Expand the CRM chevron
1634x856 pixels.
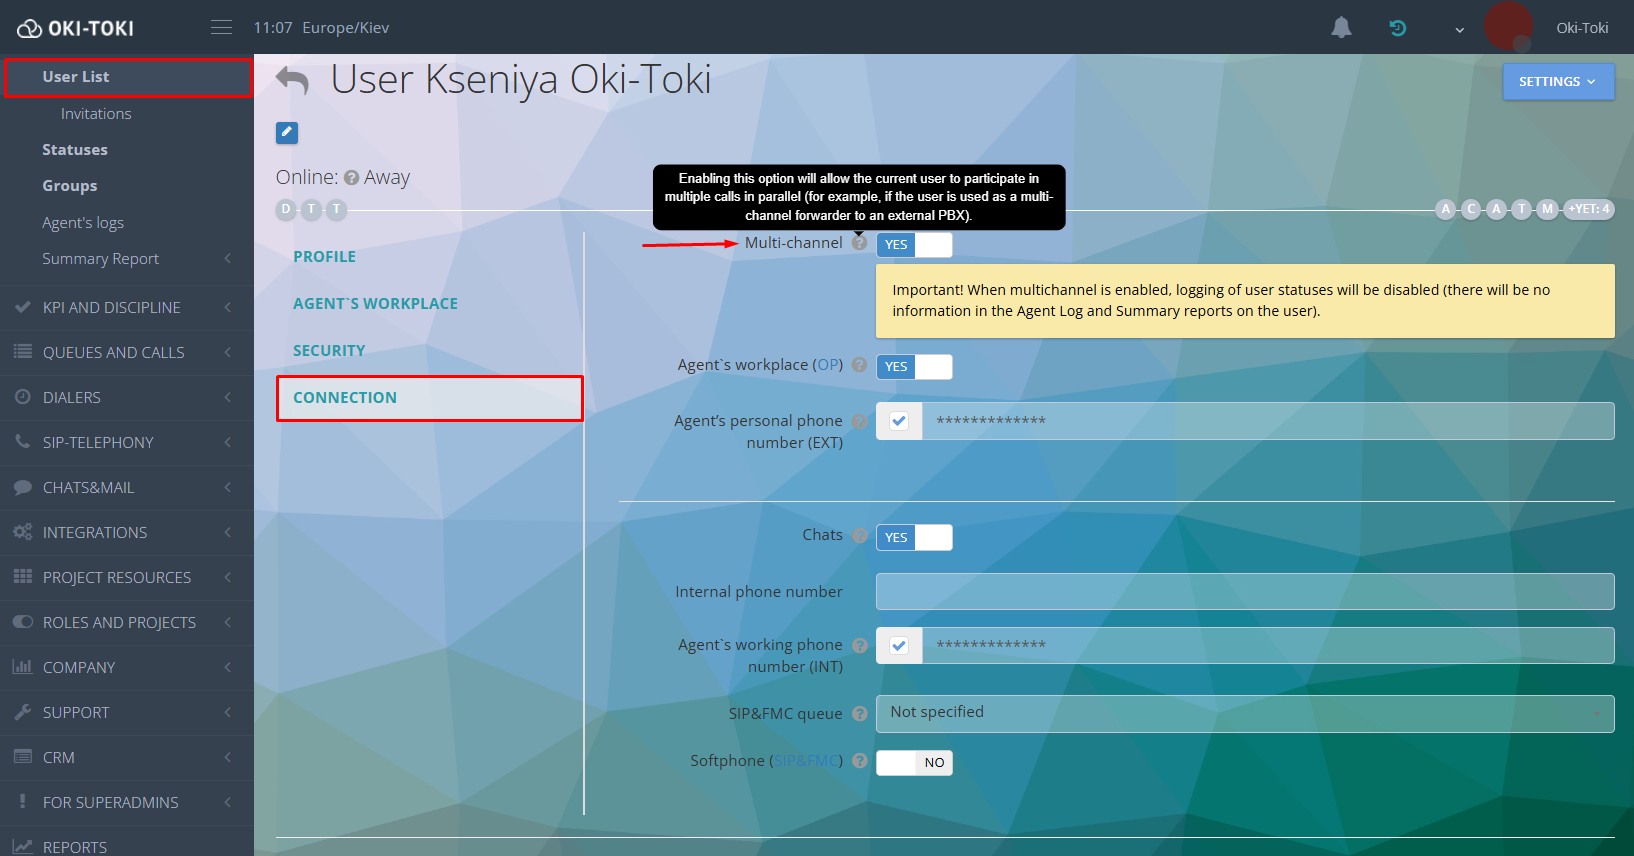click(228, 757)
